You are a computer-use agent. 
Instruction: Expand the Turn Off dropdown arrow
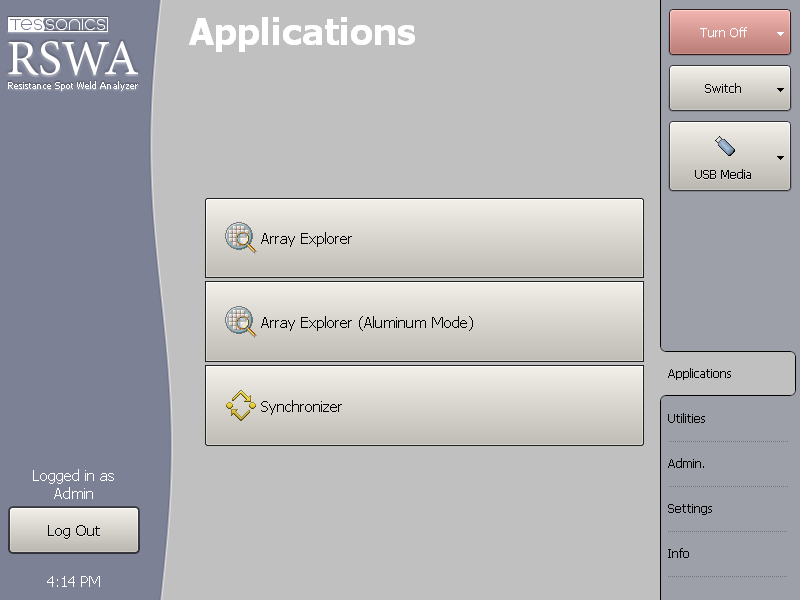(781, 34)
